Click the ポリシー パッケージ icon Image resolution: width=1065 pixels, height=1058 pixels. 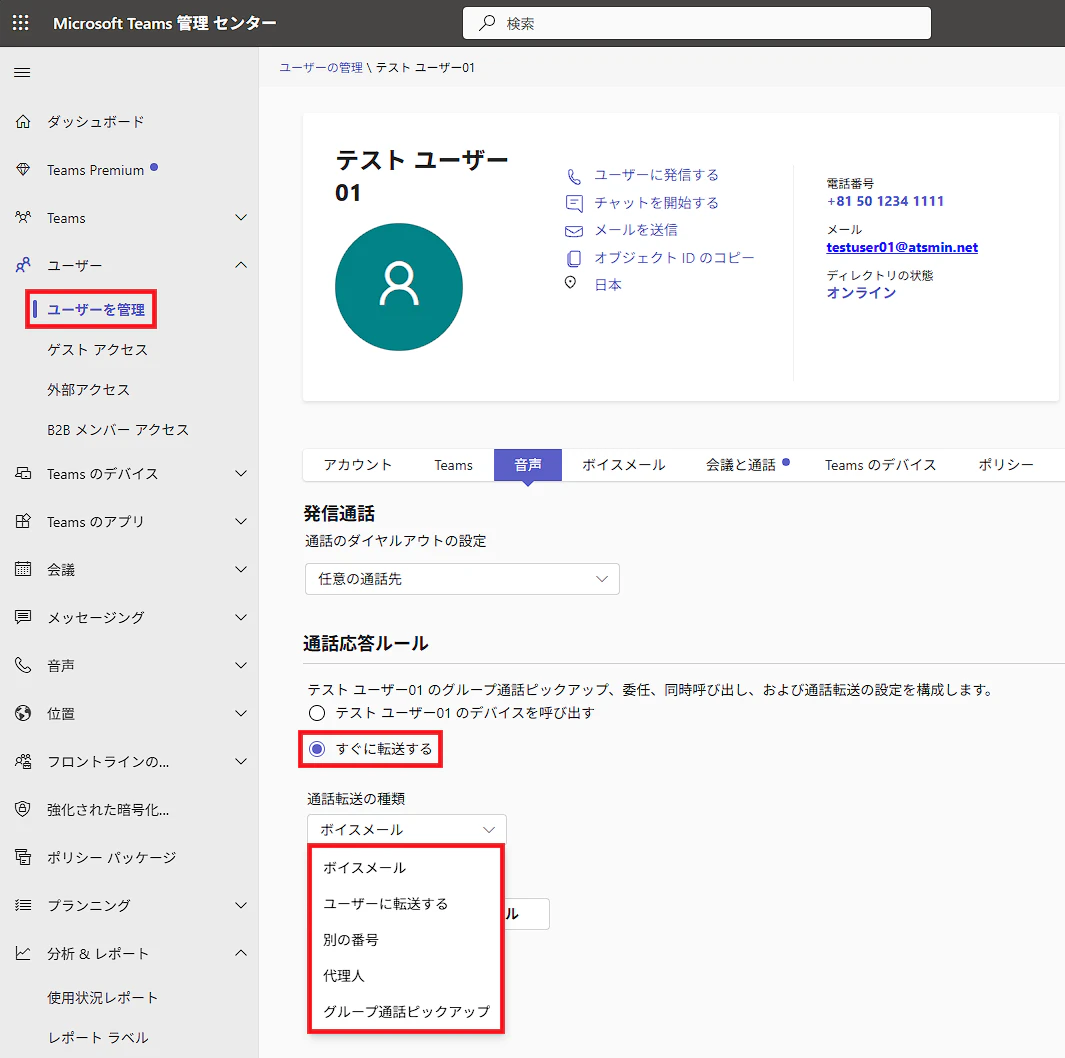coord(23,857)
